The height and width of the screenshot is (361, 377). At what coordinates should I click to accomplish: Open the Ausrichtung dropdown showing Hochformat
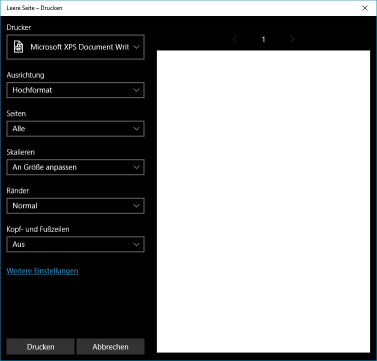click(x=75, y=90)
